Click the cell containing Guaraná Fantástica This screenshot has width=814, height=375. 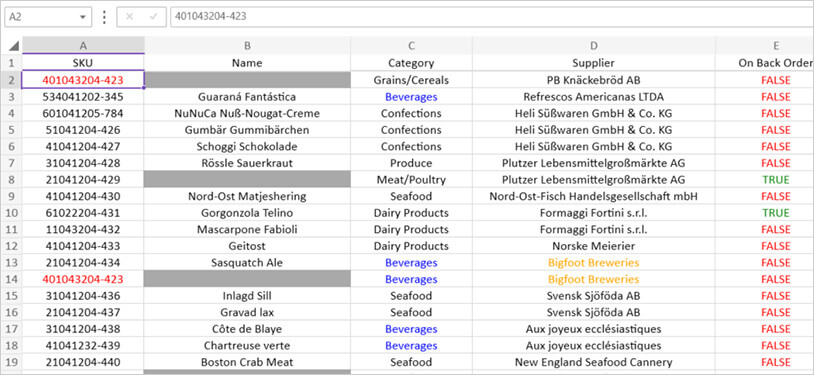[x=247, y=97]
